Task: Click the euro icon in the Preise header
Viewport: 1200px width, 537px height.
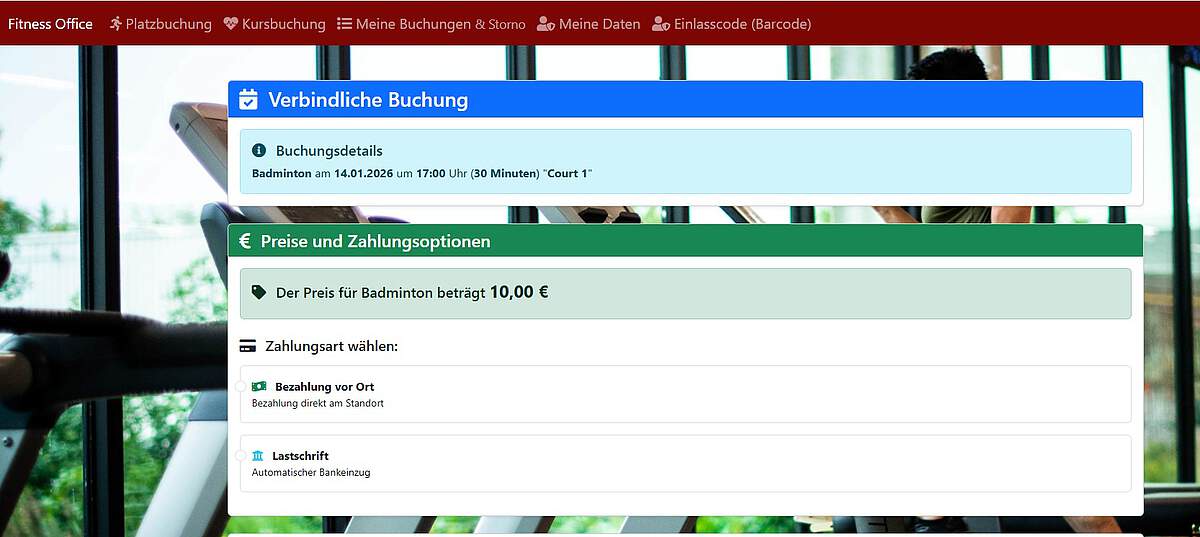Action: point(245,241)
